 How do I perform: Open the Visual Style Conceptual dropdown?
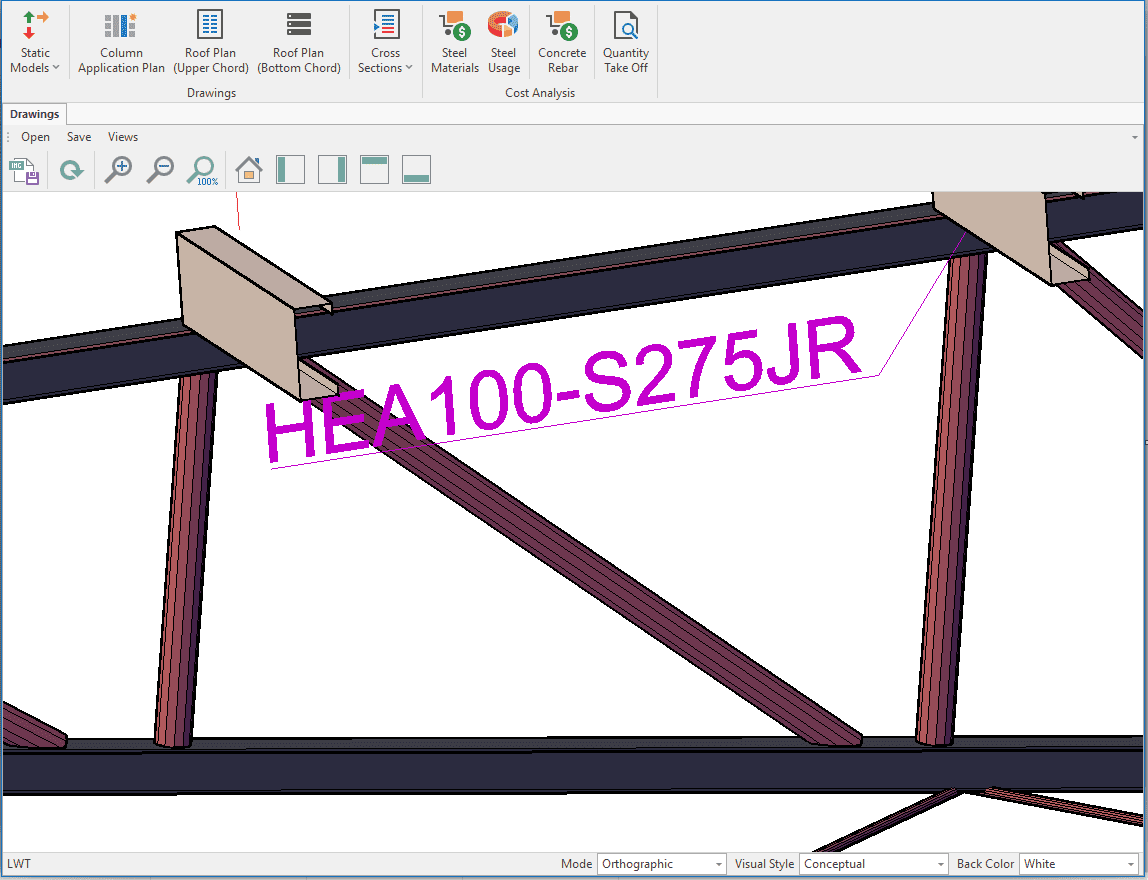coord(873,864)
